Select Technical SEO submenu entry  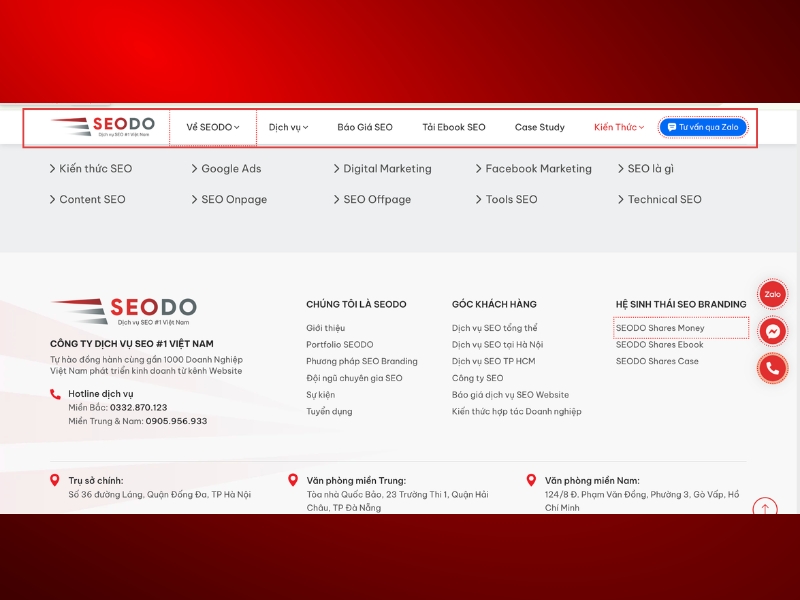[660, 199]
